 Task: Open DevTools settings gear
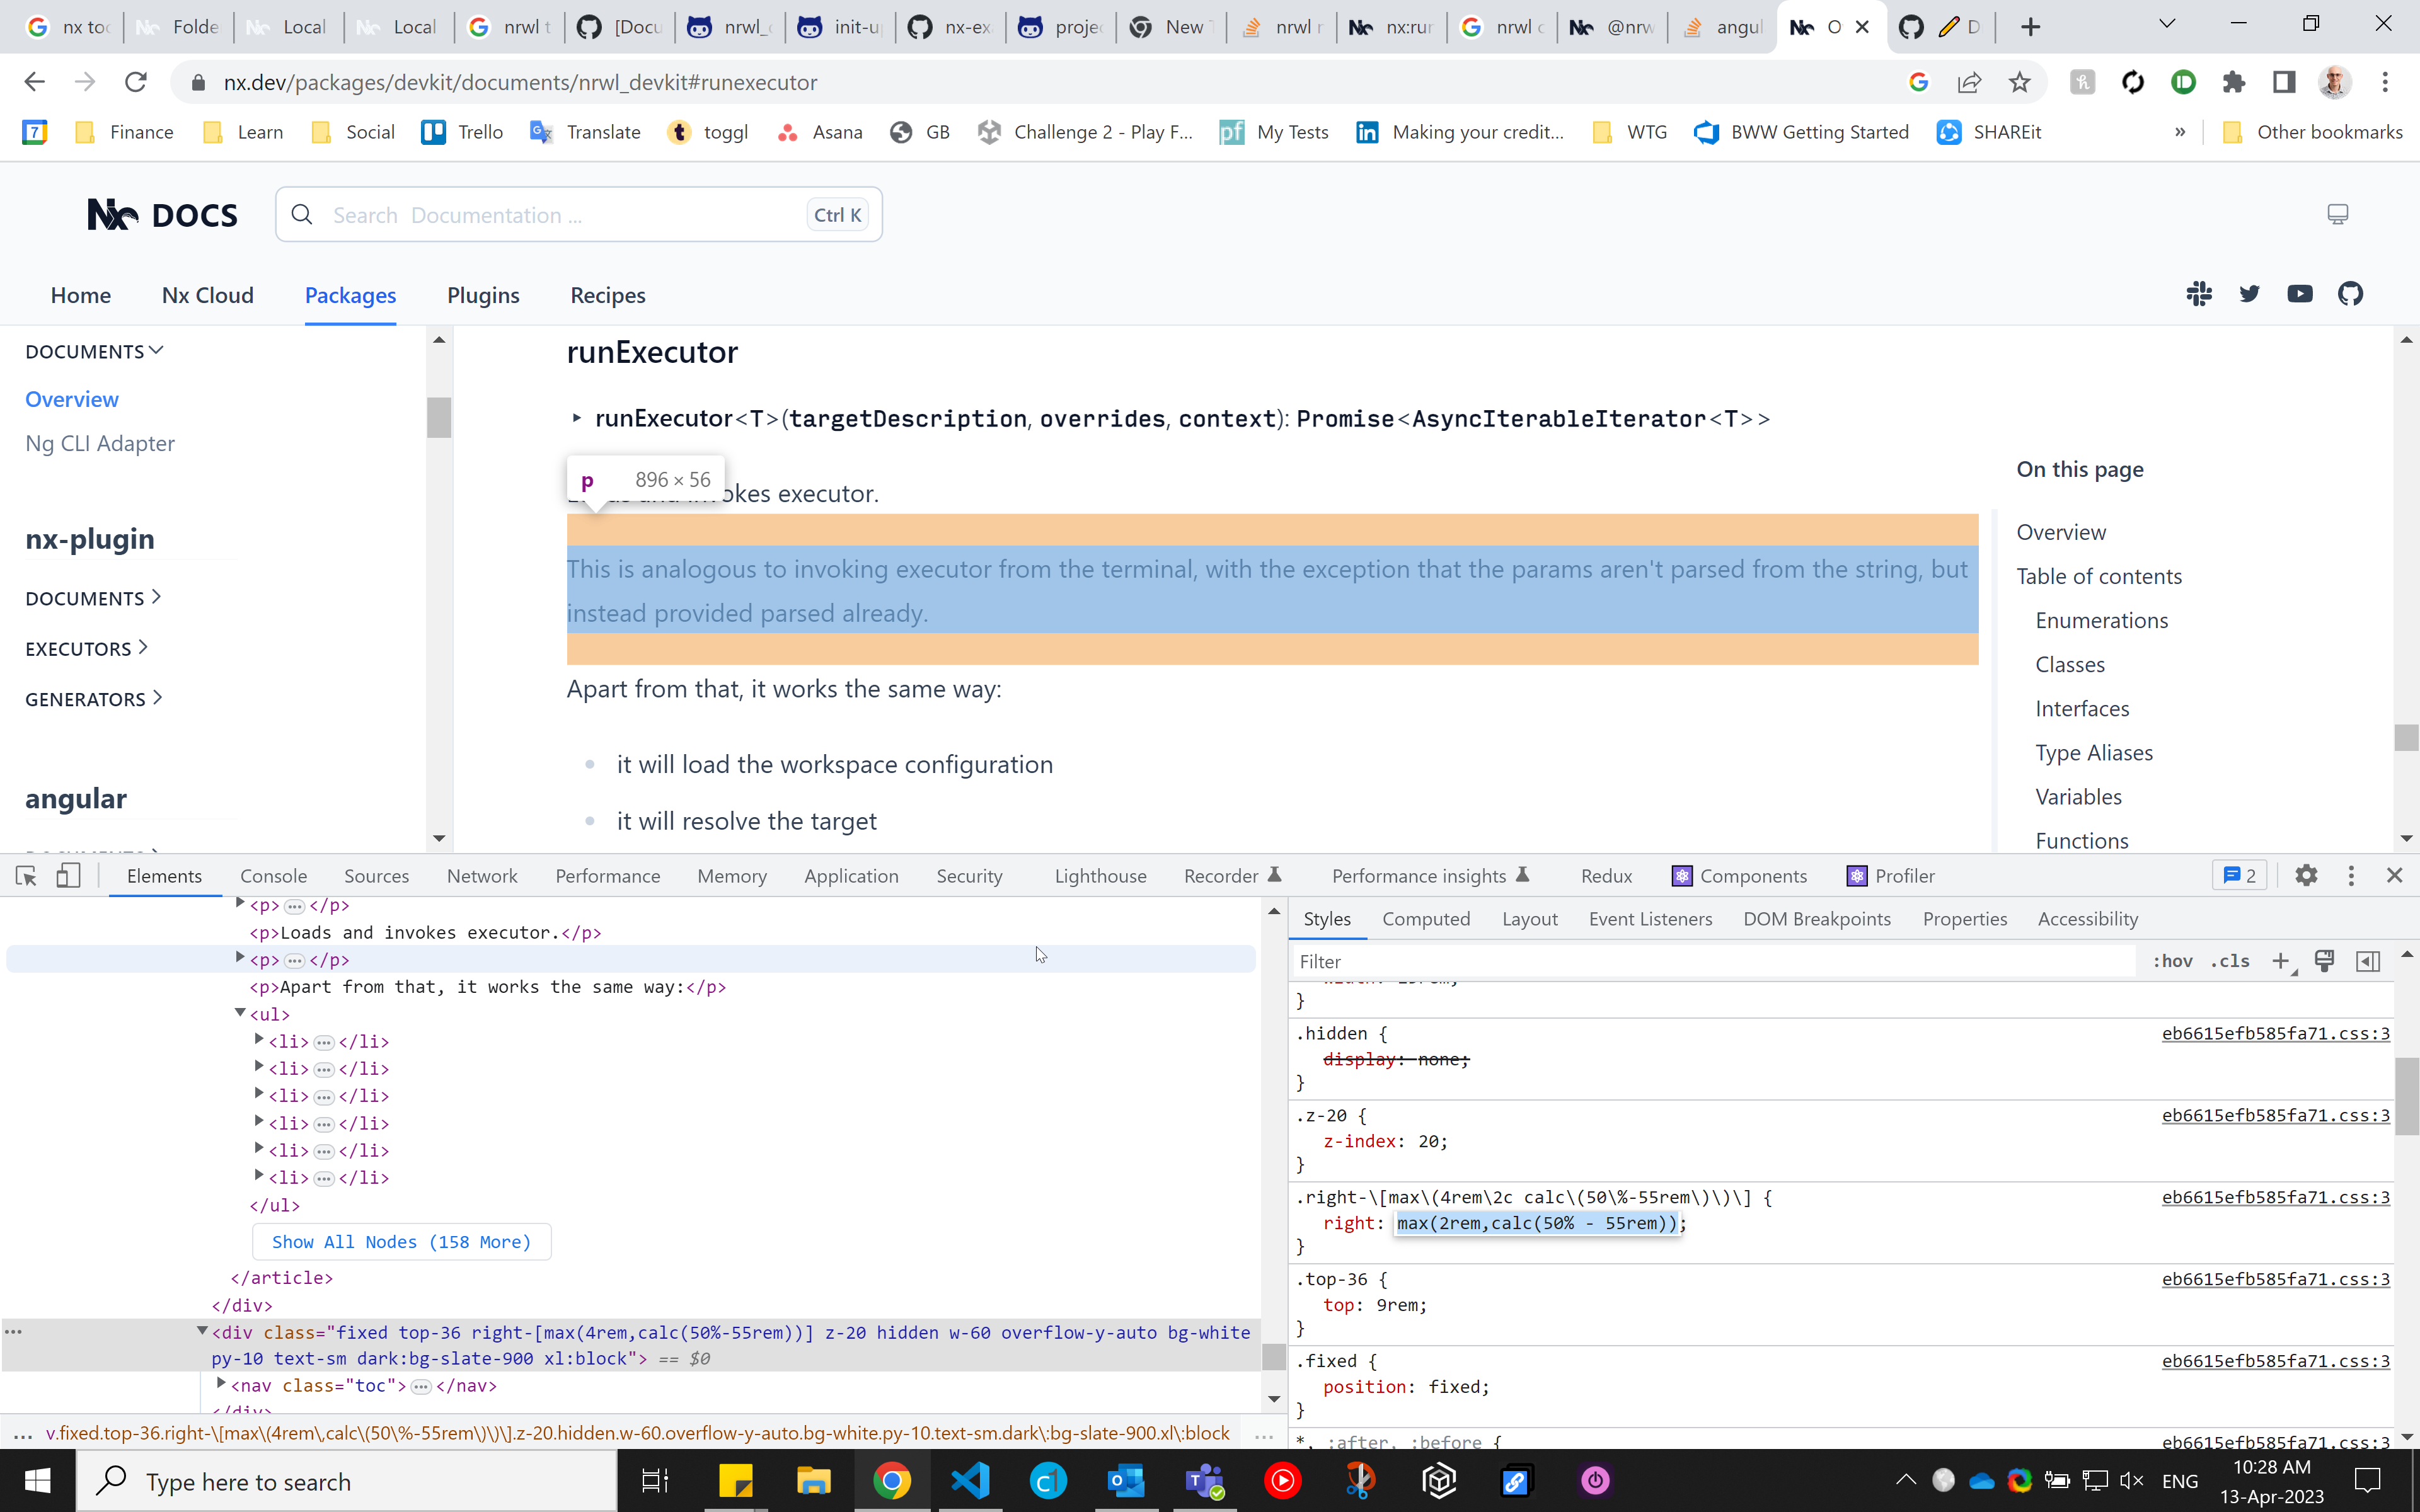[x=2307, y=875]
